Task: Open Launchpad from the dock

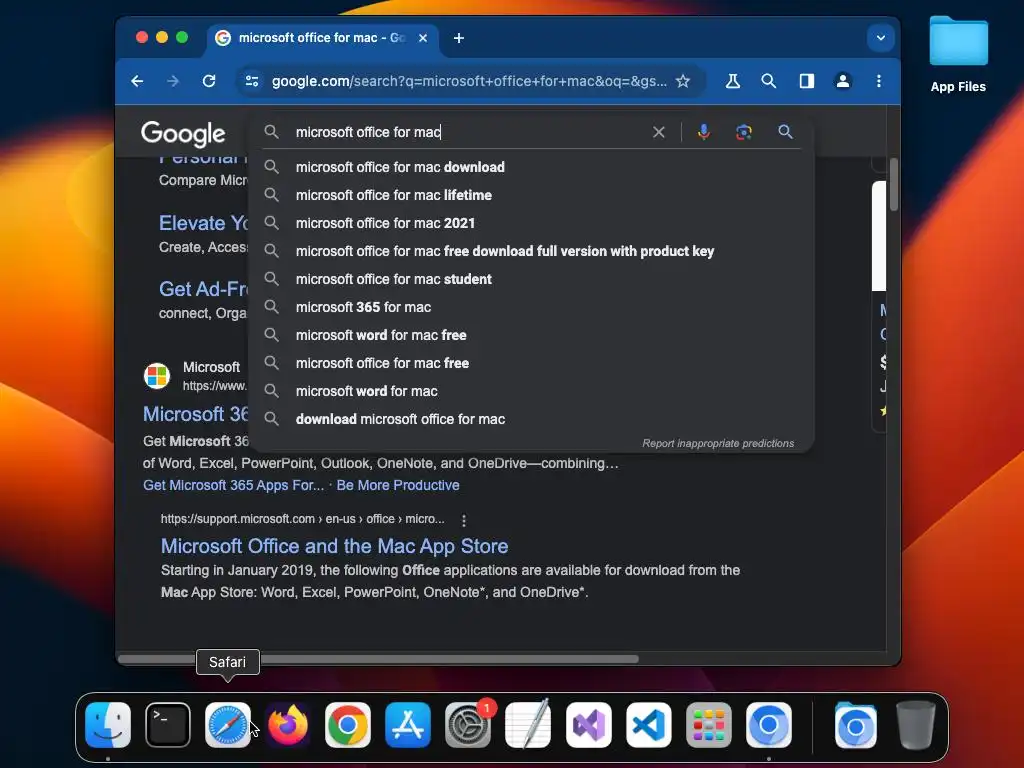Action: coord(709,725)
